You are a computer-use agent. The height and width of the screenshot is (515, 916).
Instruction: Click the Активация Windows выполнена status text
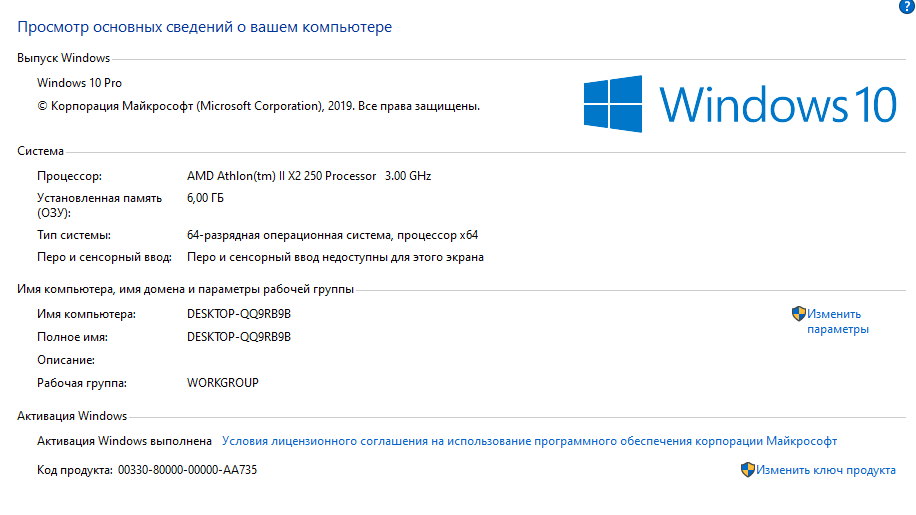click(x=124, y=441)
